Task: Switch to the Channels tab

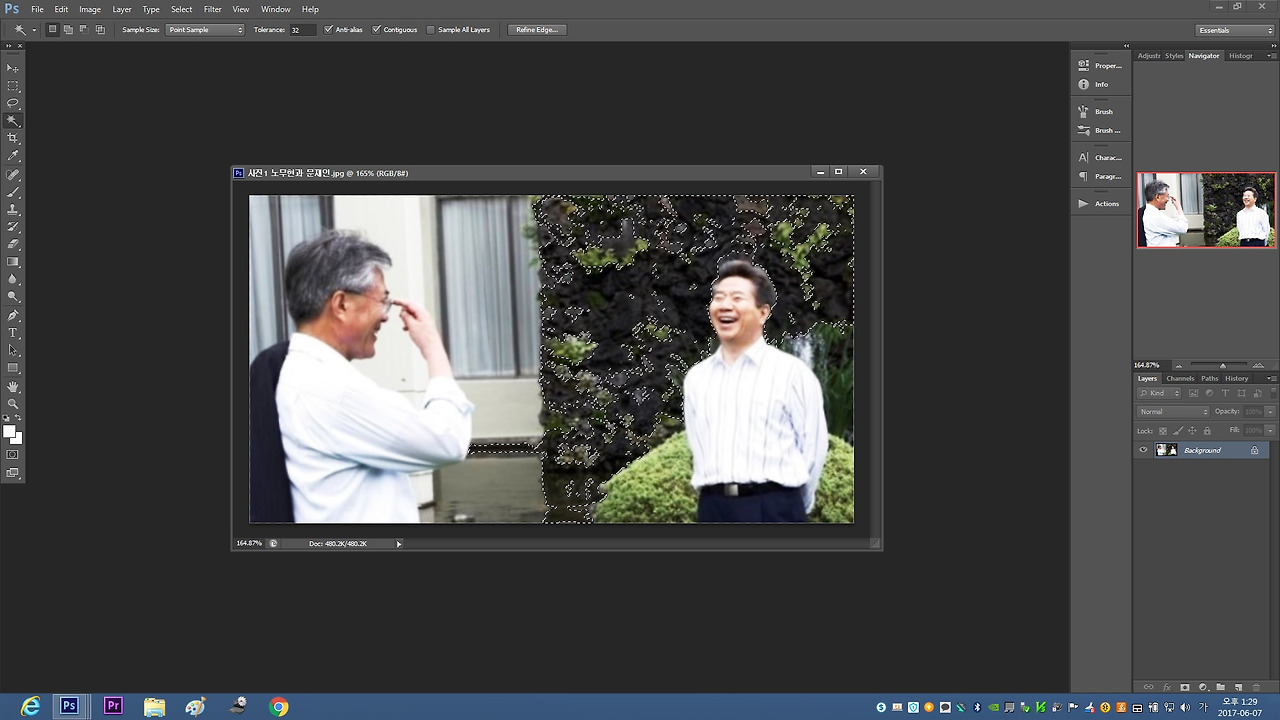Action: (1180, 379)
